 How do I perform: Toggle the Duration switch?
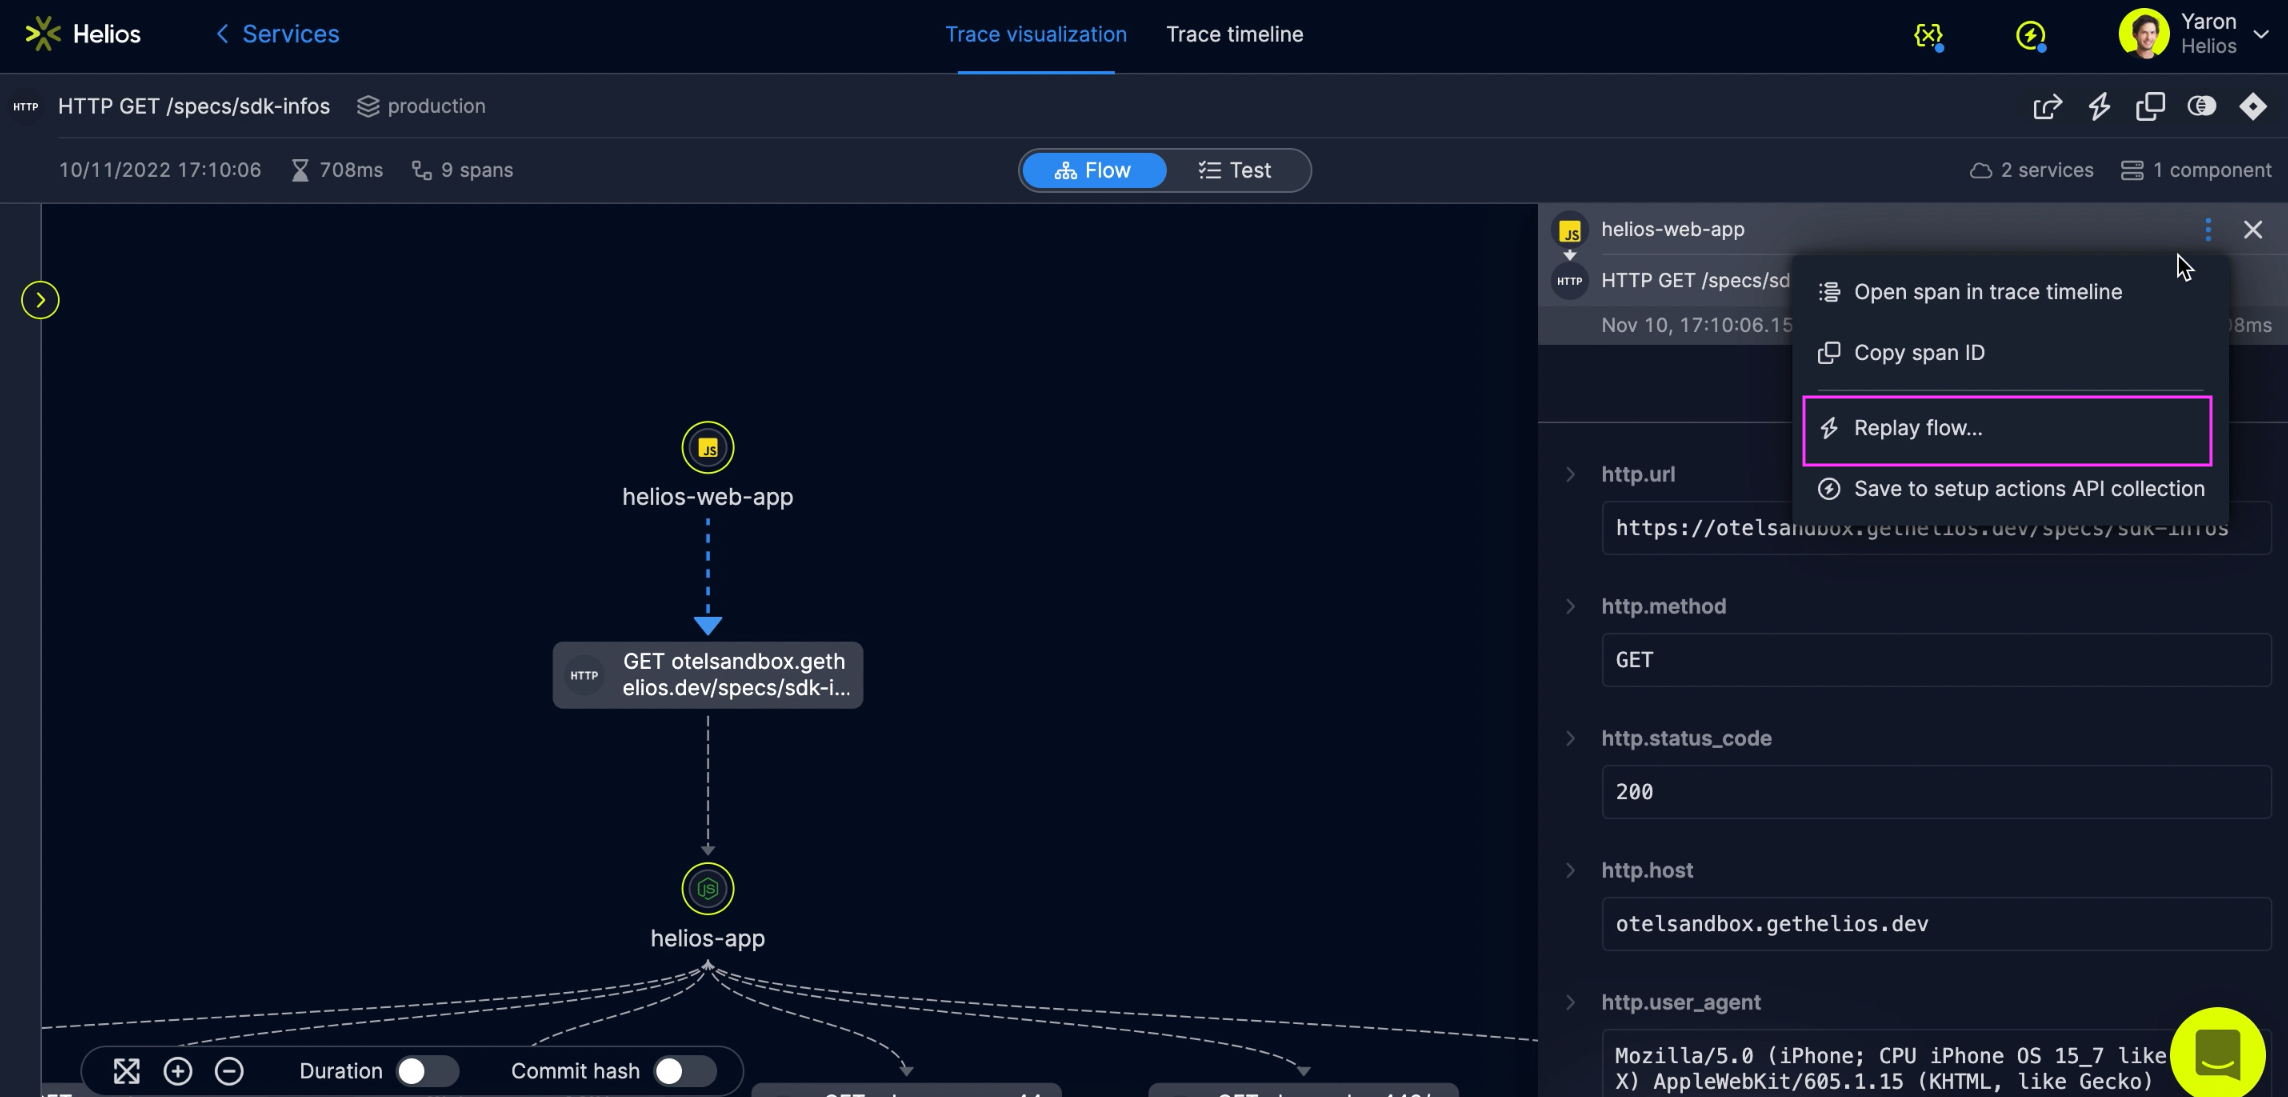point(426,1071)
